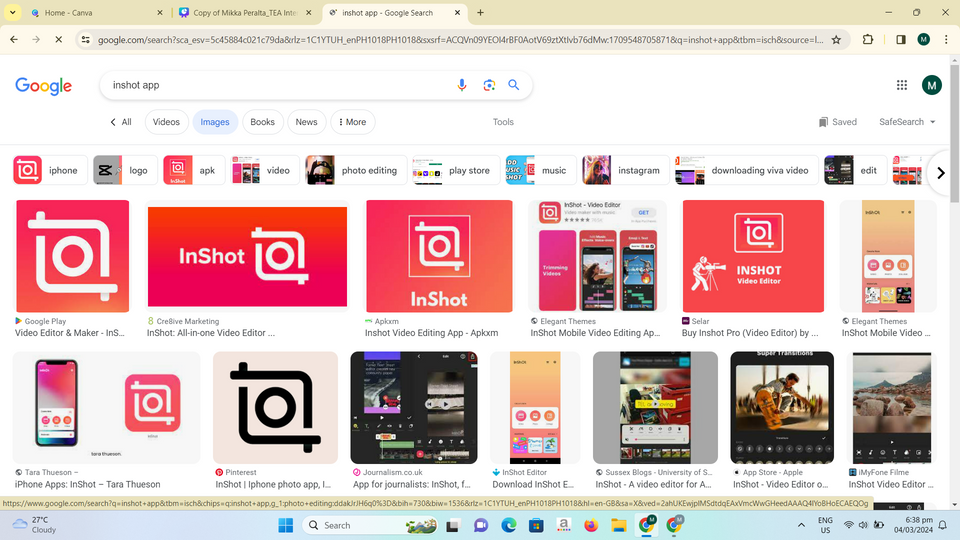Click the voice search microphone icon
The height and width of the screenshot is (540, 960).
pos(462,85)
